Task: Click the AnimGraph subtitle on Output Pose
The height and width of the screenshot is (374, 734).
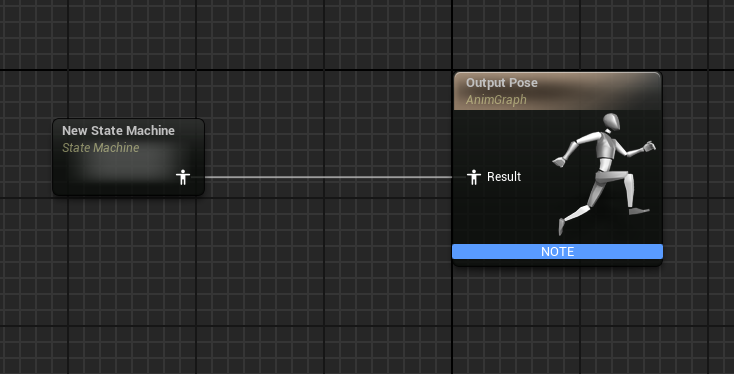Action: click(x=496, y=100)
